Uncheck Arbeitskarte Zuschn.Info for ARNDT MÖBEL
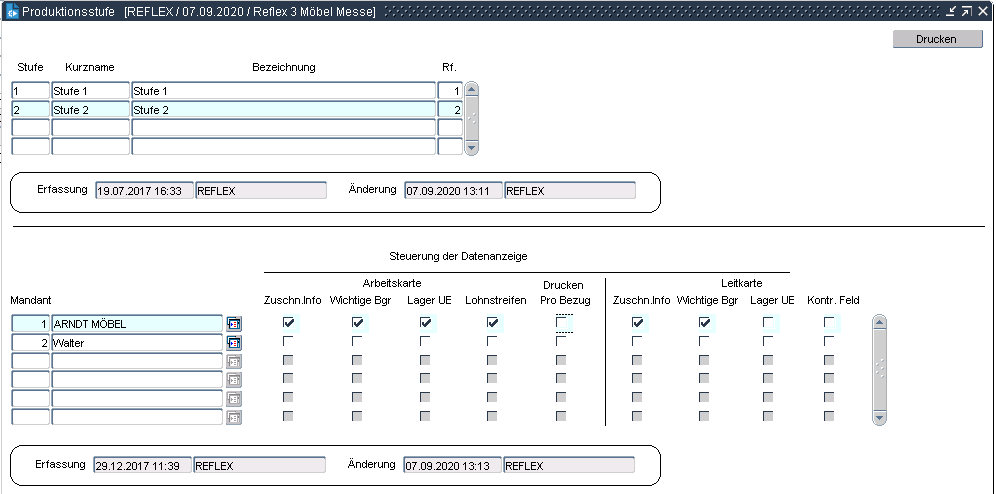Image resolution: width=996 pixels, height=494 pixels. [289, 322]
